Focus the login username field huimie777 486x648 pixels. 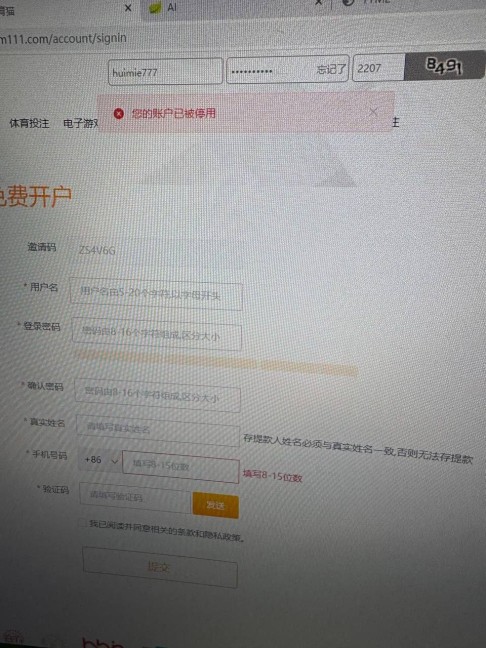pyautogui.click(x=165, y=71)
